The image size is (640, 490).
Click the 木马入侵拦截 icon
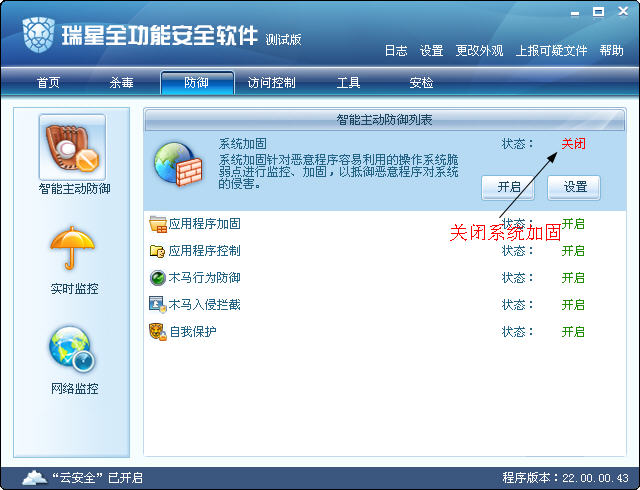[158, 305]
